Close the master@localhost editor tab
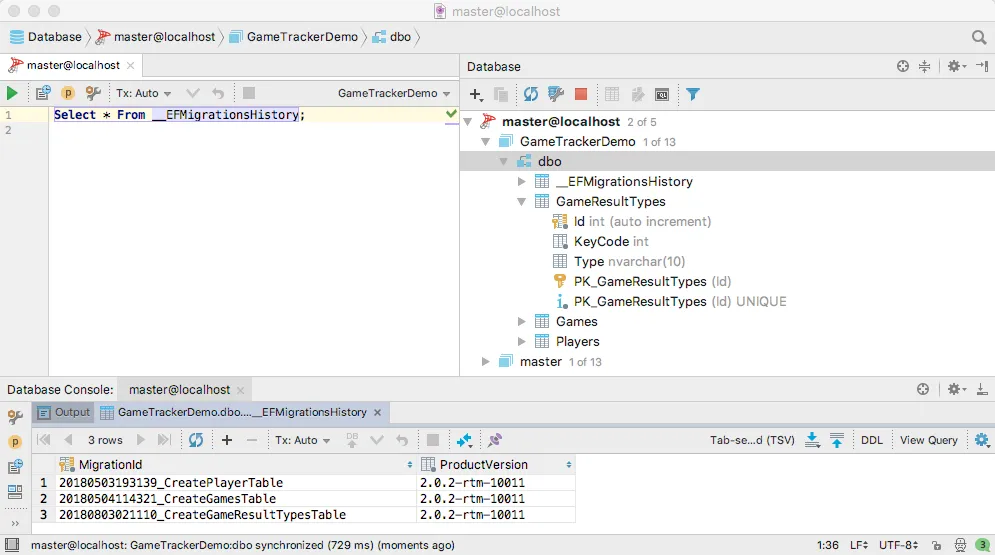The image size is (995, 555). click(x=130, y=65)
